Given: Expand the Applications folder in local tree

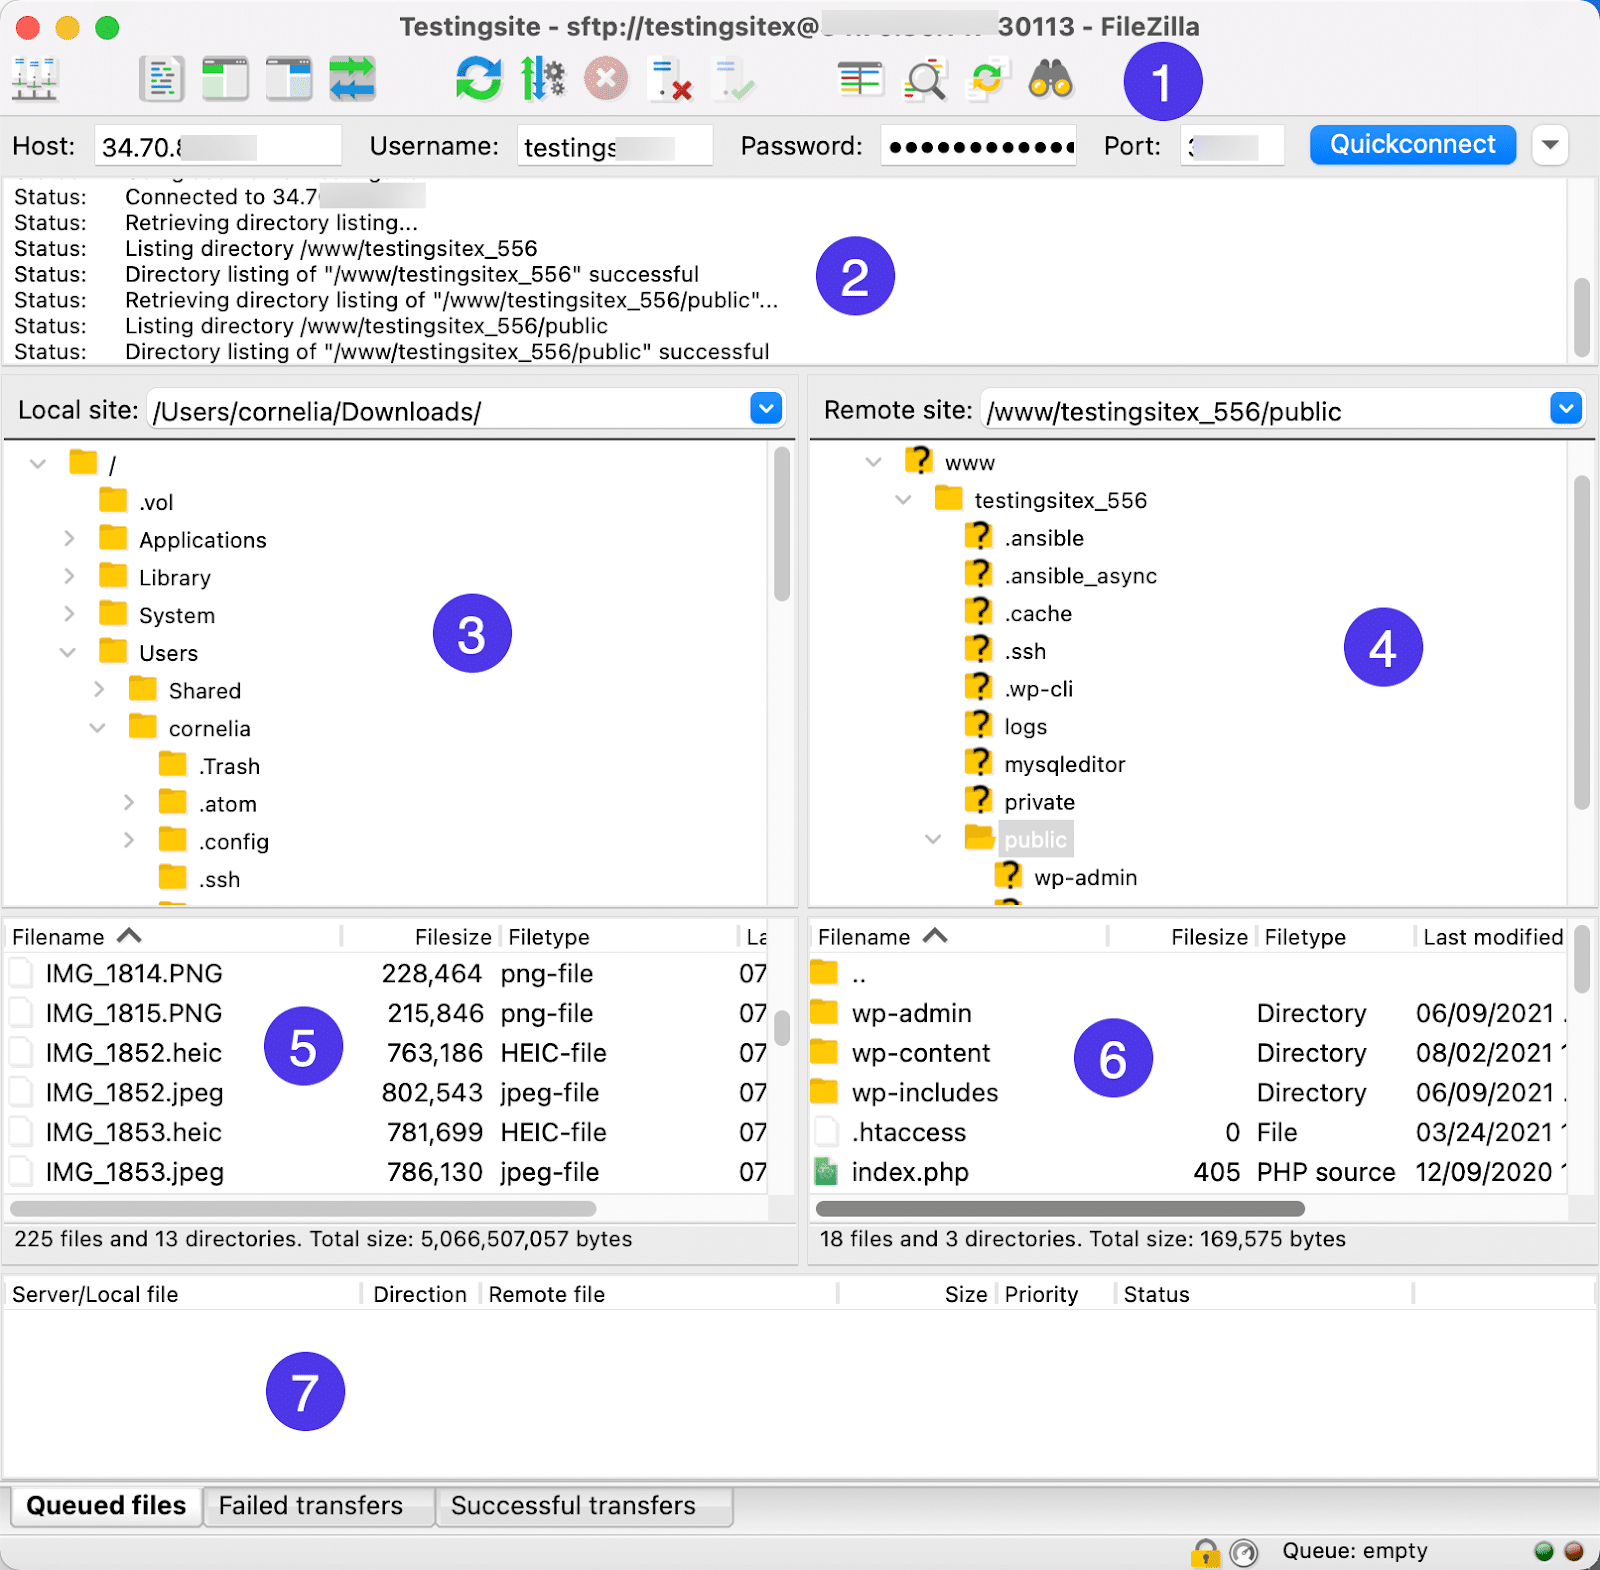Looking at the screenshot, I should (x=69, y=539).
